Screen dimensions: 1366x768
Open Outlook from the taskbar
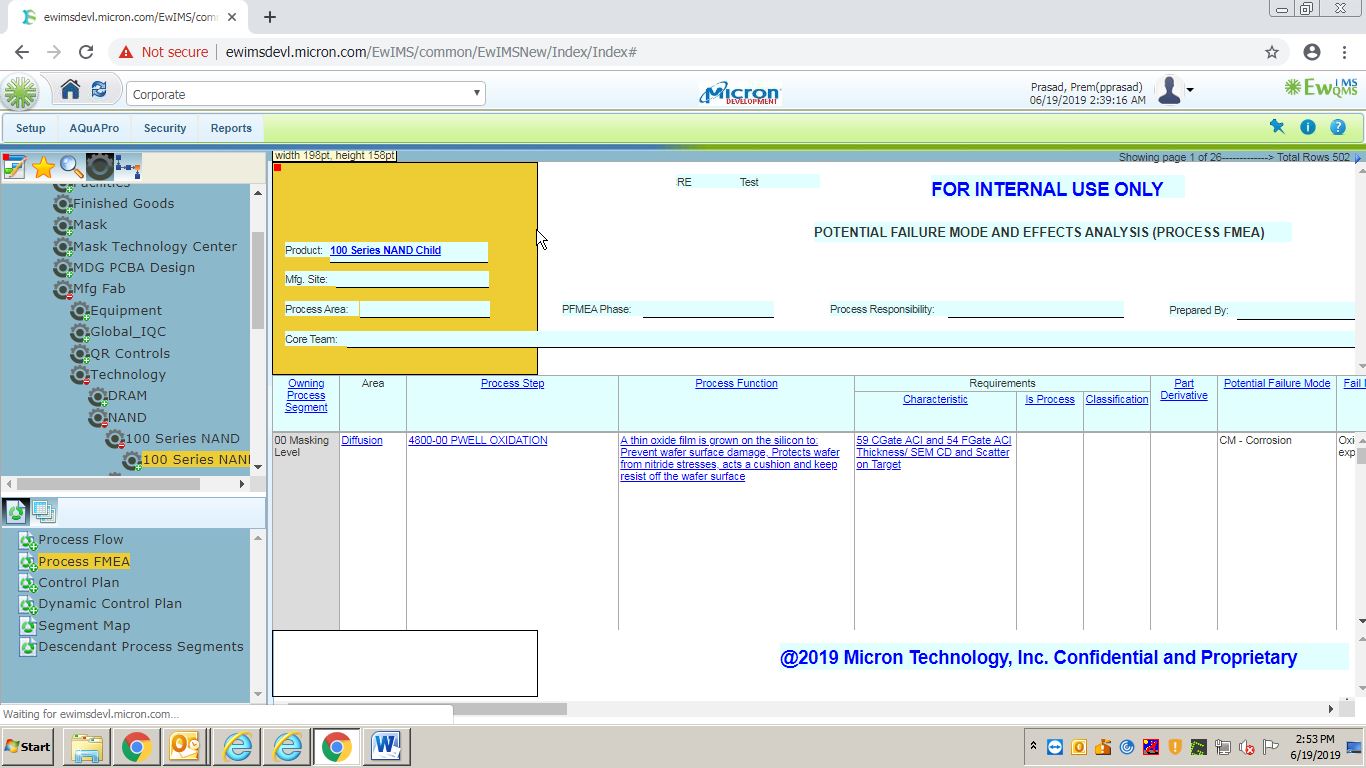(185, 747)
